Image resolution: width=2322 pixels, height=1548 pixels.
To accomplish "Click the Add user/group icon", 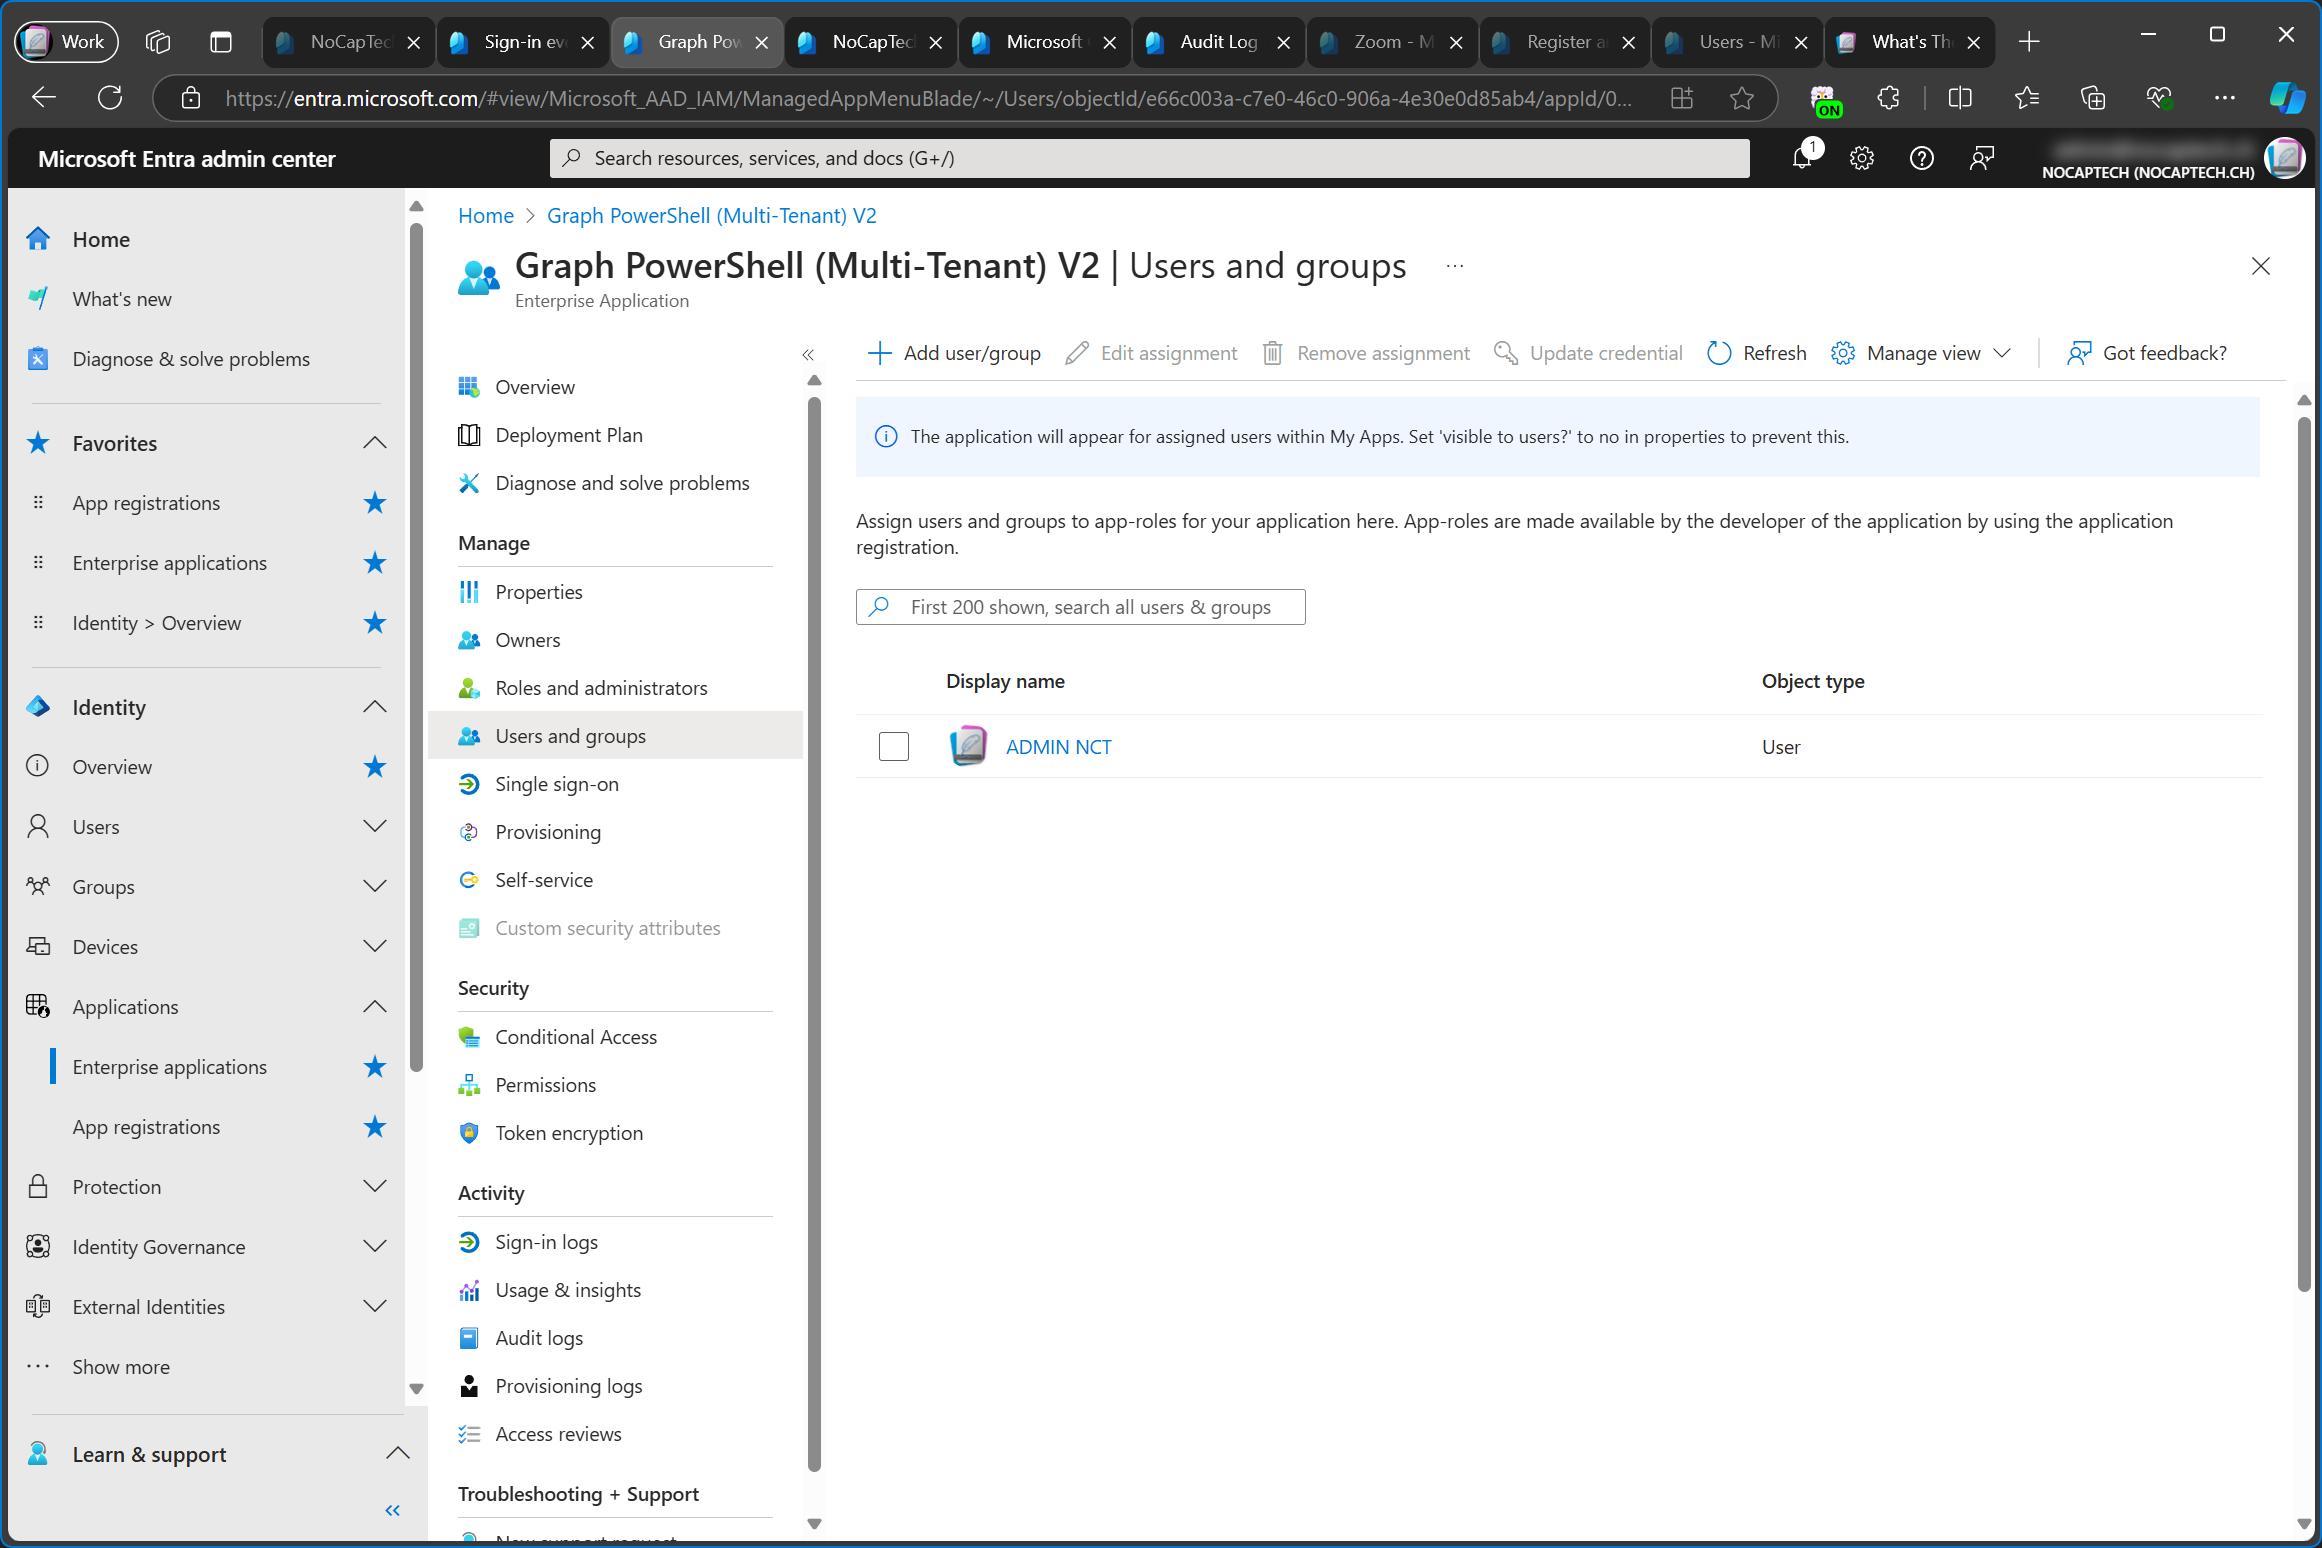I will click(881, 352).
